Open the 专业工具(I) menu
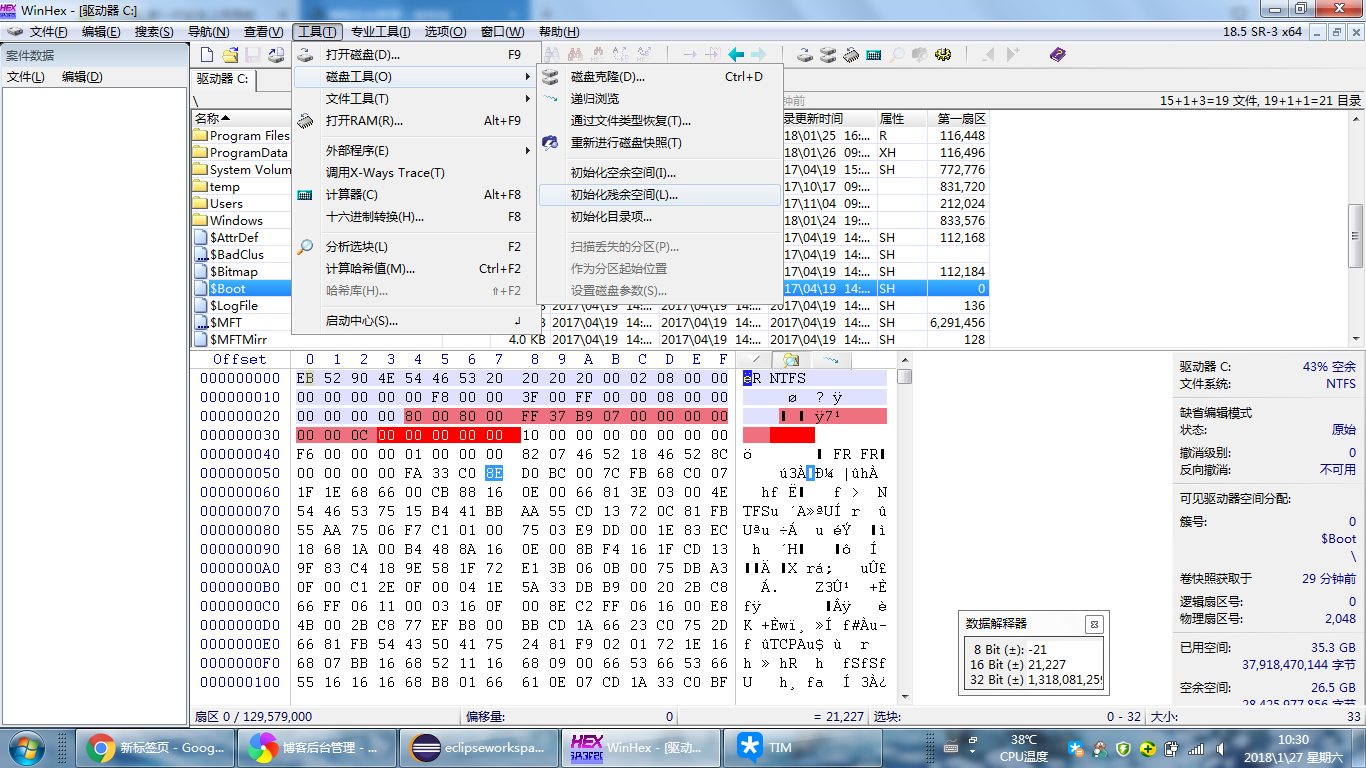The height and width of the screenshot is (768, 1366). tap(380, 32)
